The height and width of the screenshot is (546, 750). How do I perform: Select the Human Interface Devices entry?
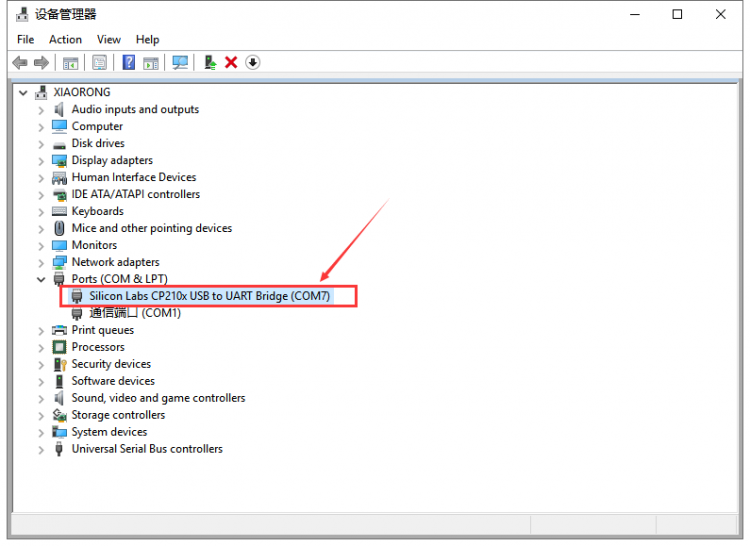[134, 177]
